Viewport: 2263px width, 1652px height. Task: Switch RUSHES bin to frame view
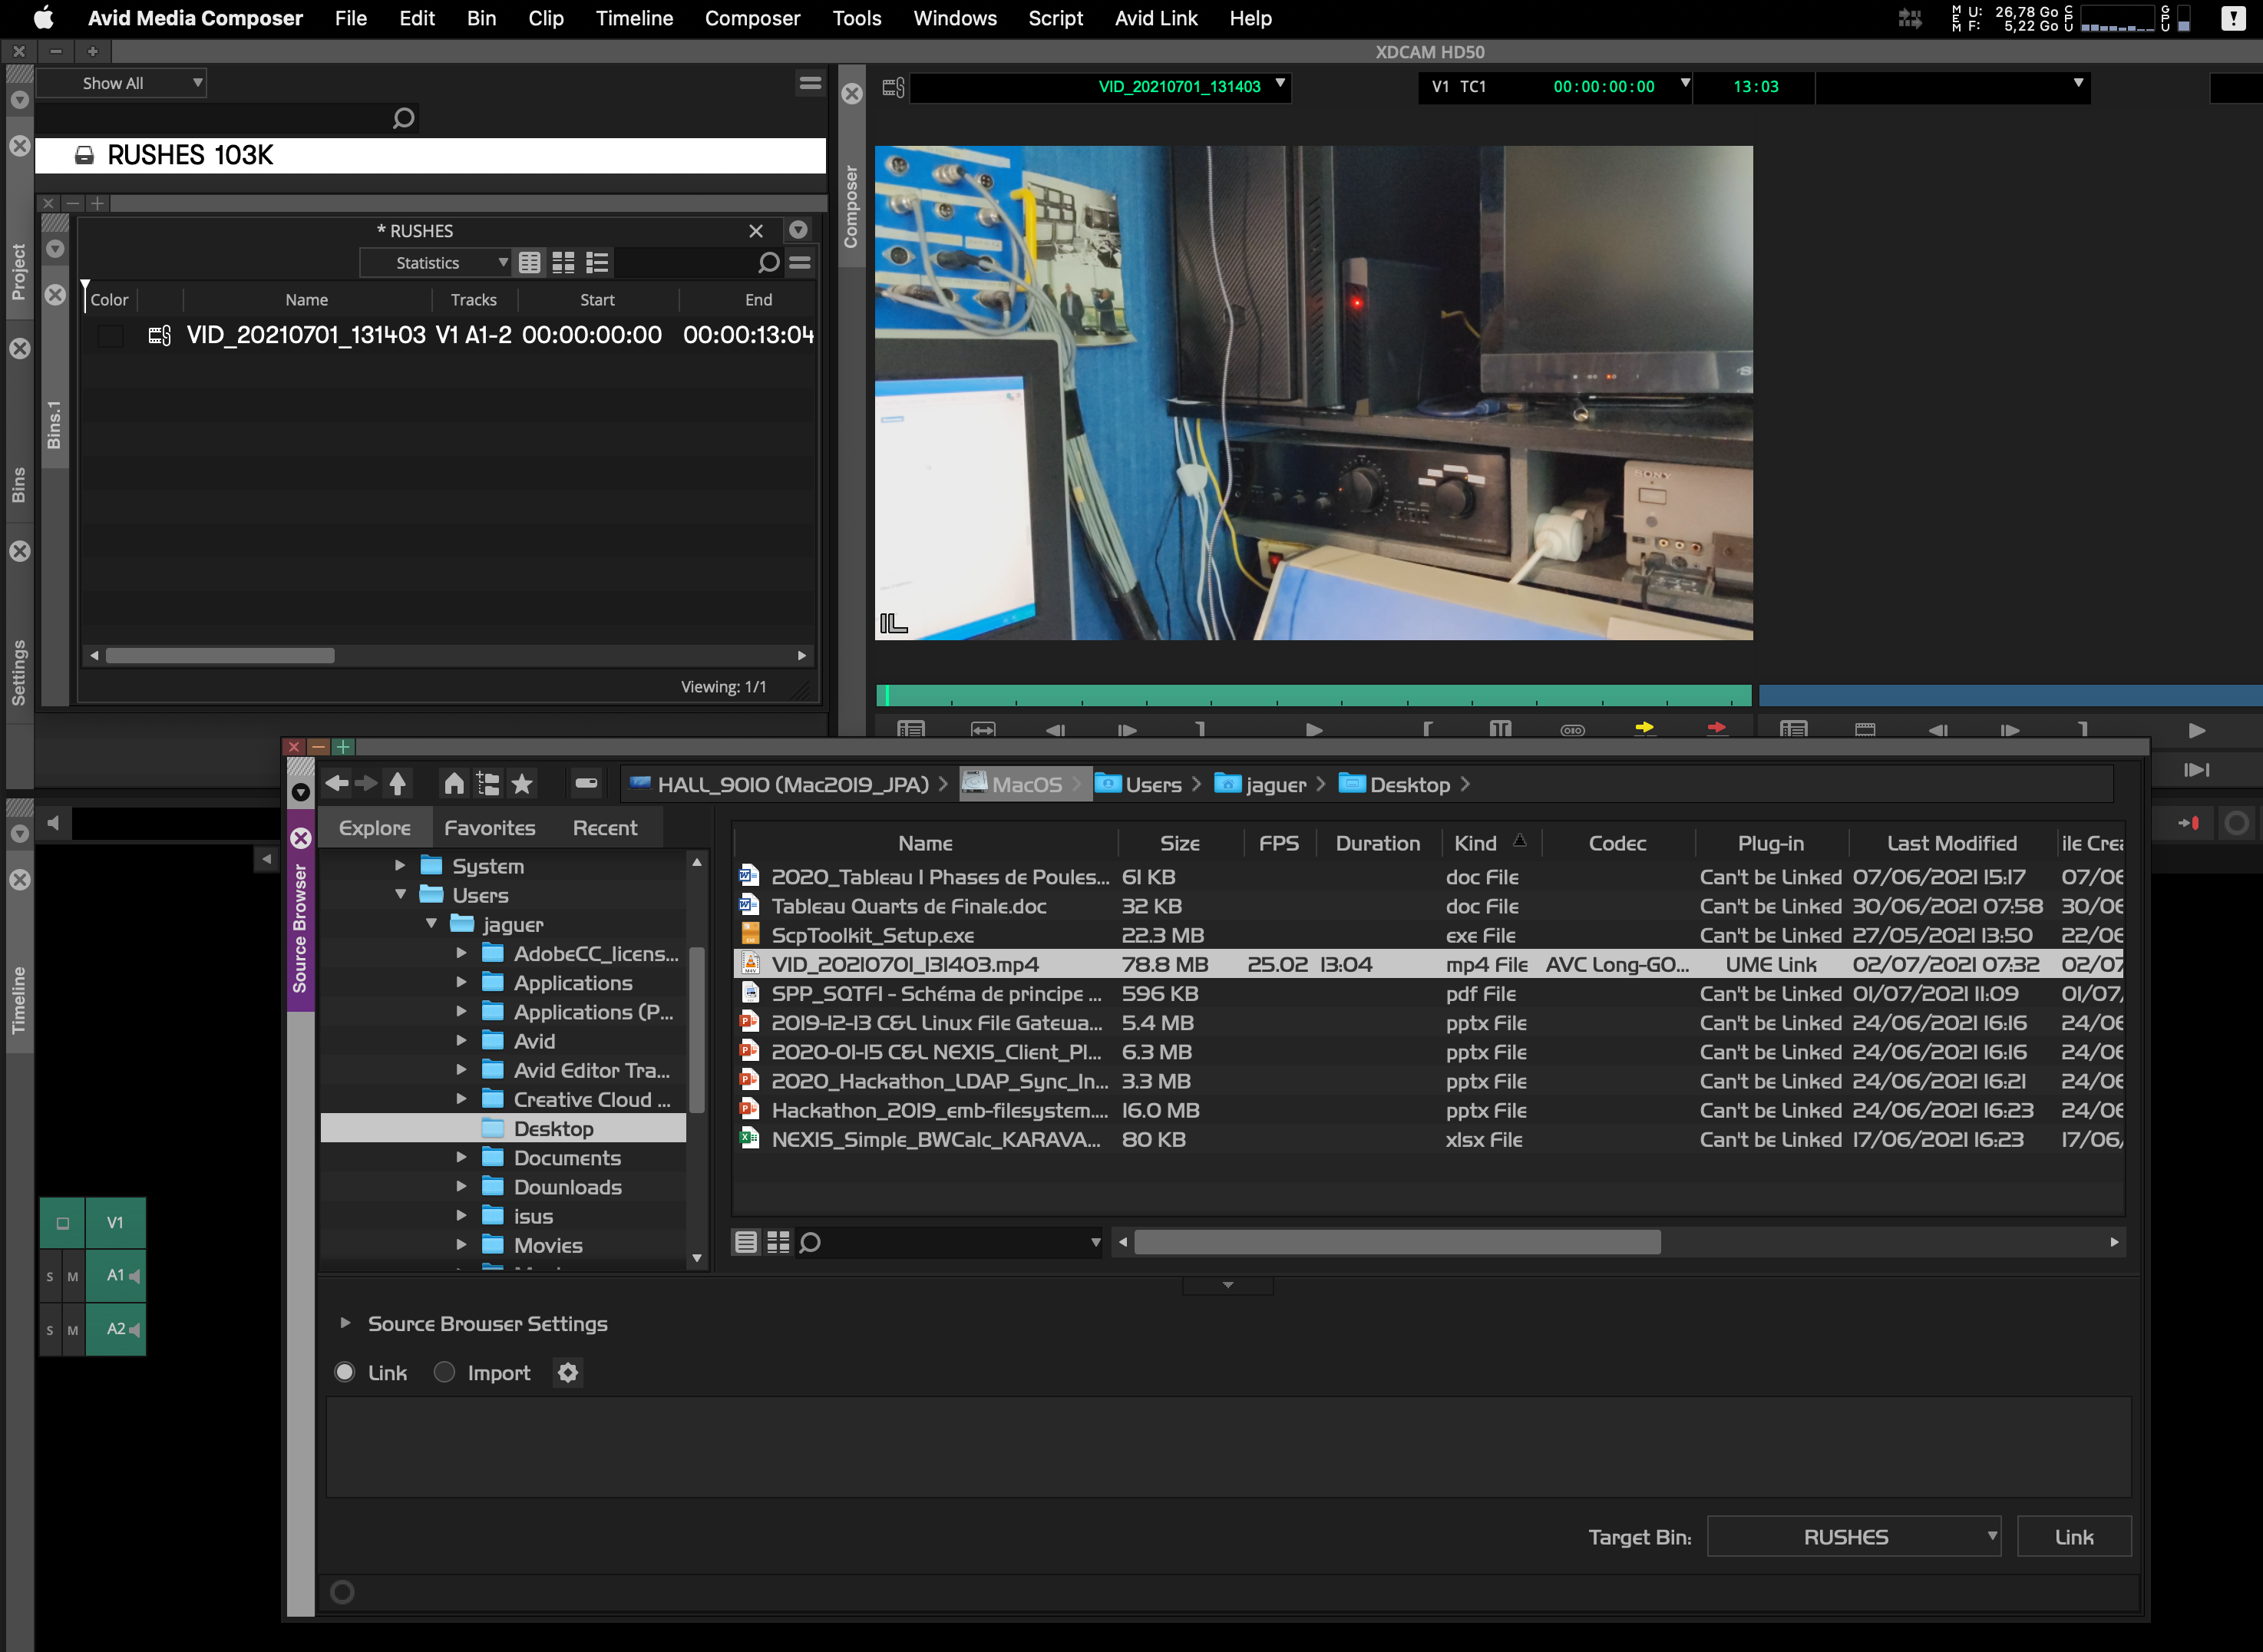564,263
